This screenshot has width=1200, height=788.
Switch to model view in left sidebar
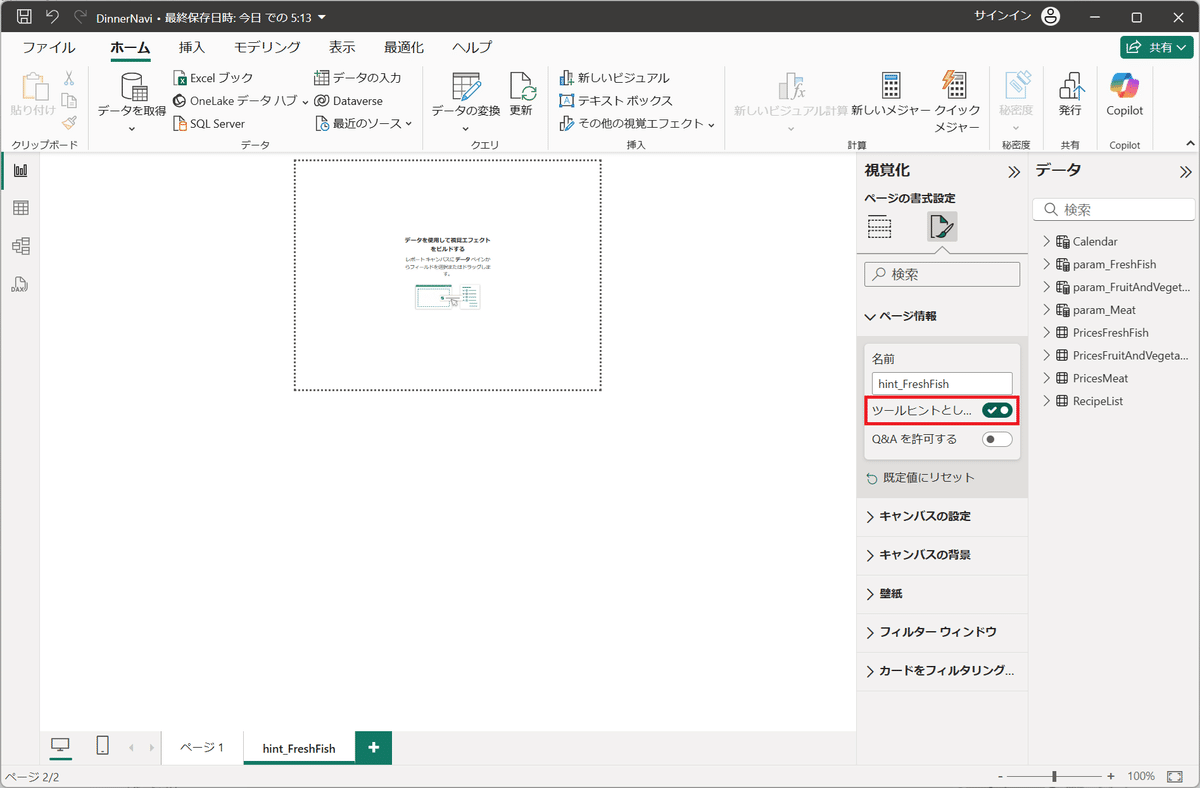(20, 246)
